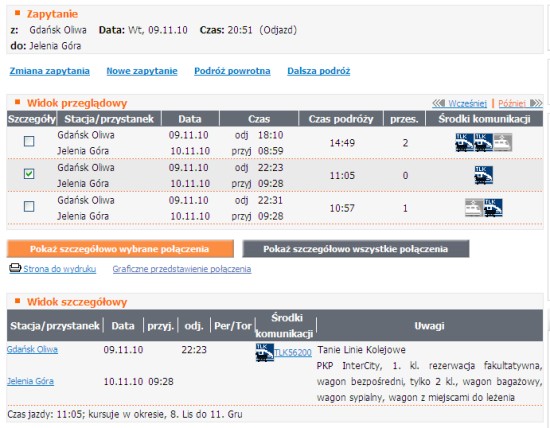
Task: Click gray regional train icon in 22:31 row
Action: tap(474, 208)
